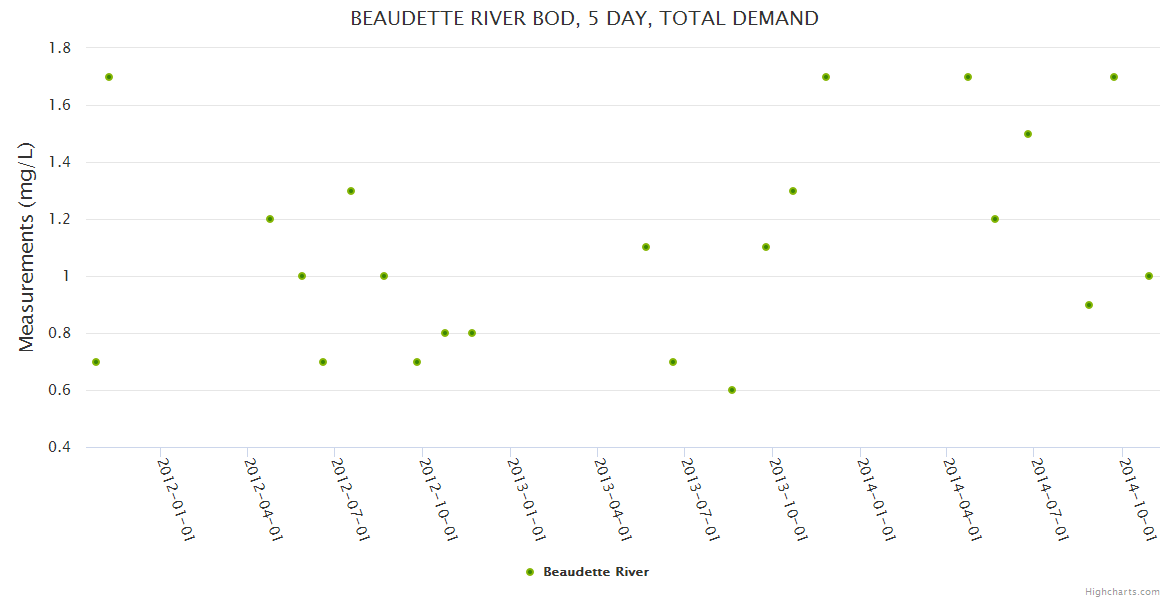Click the green legend marker dot
The image size is (1170, 600).
point(529,572)
